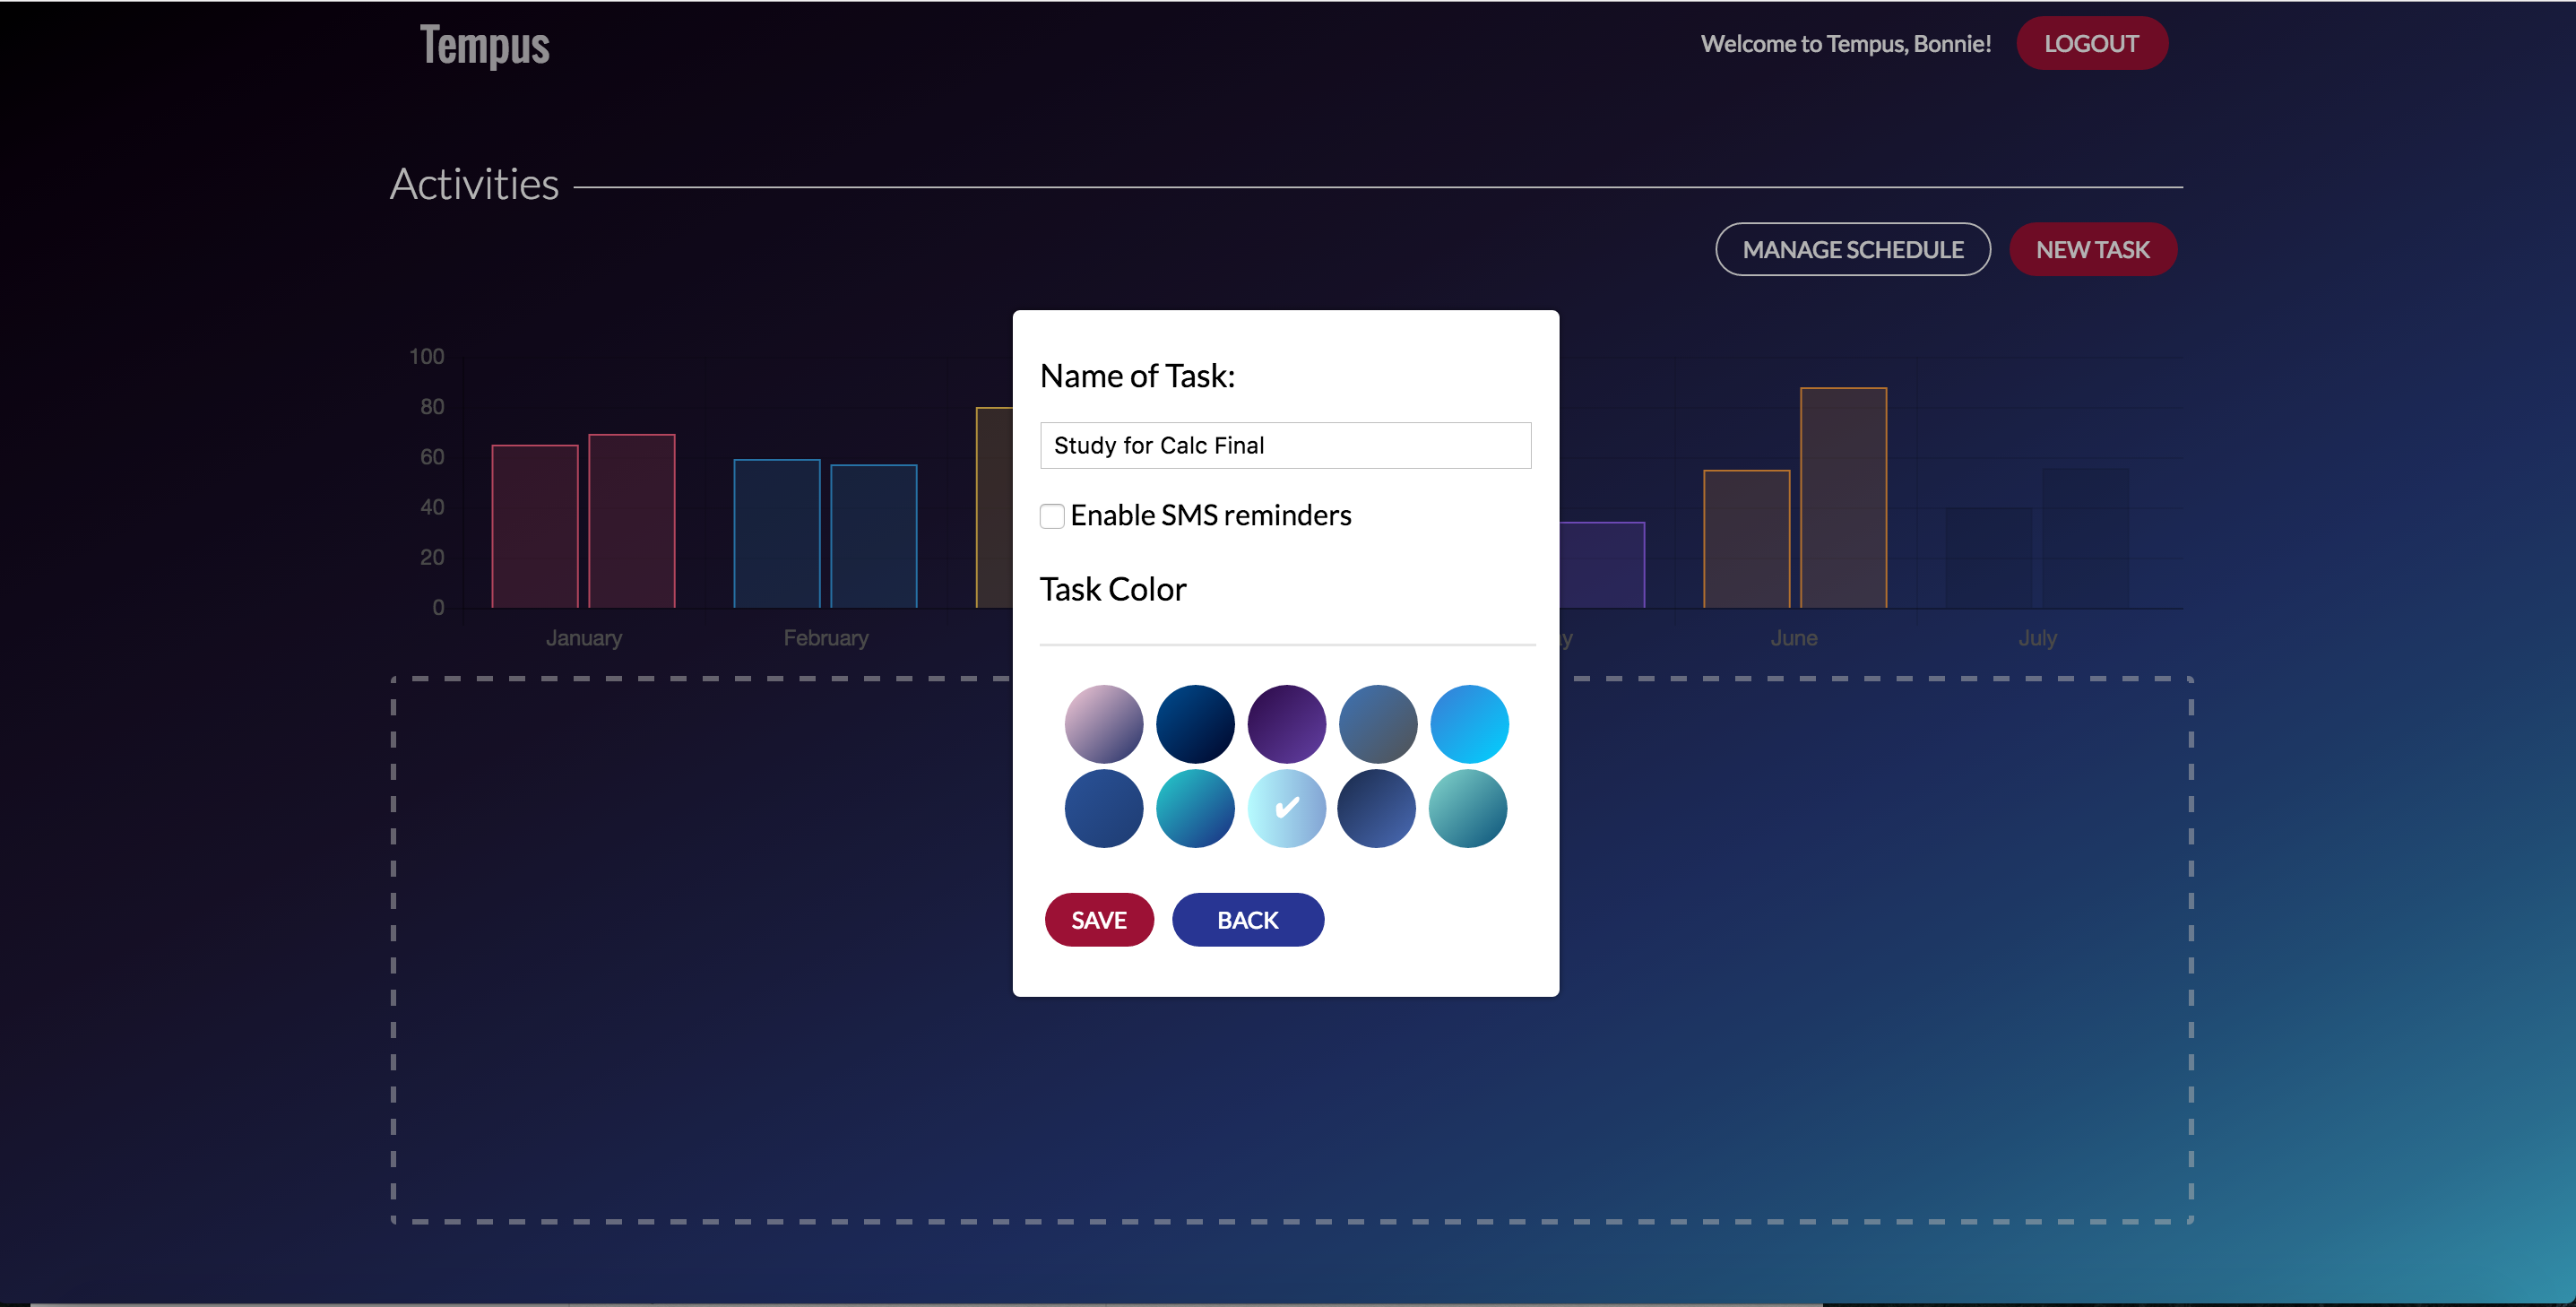Choose the bright sky-blue gradient swatch
The width and height of the screenshot is (2576, 1307).
[1468, 723]
